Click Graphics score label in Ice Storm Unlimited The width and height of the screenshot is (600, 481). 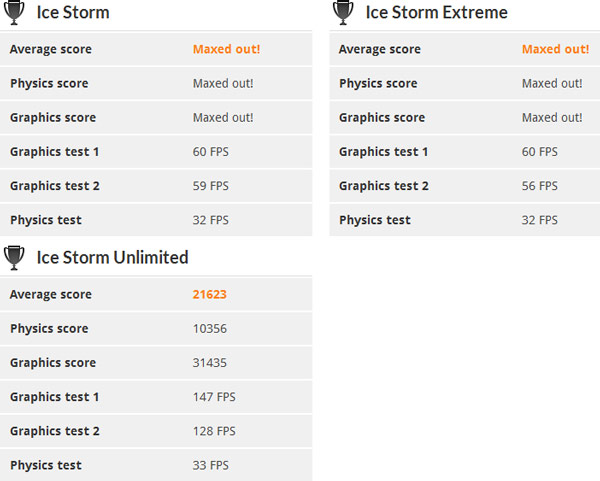53,363
